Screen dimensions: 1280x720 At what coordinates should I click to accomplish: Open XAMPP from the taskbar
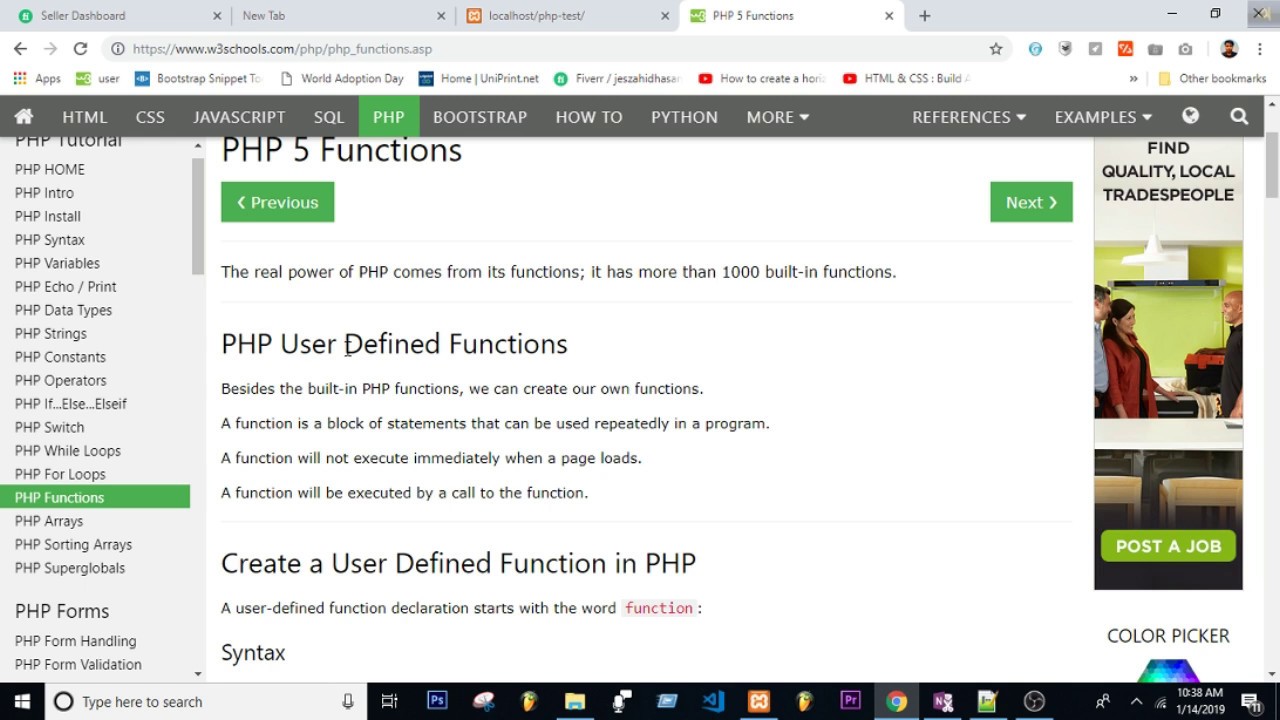coord(759,701)
